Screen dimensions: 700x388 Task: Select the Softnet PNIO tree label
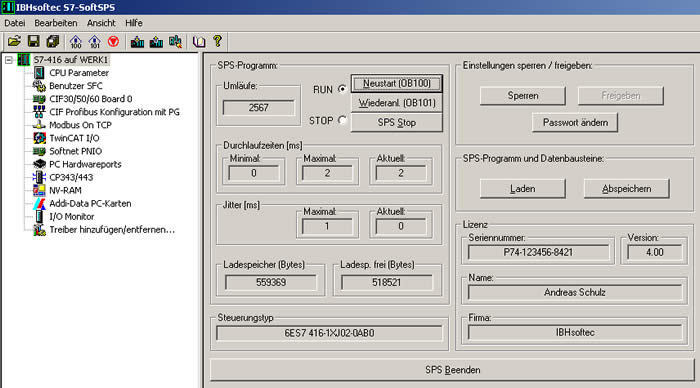point(75,151)
